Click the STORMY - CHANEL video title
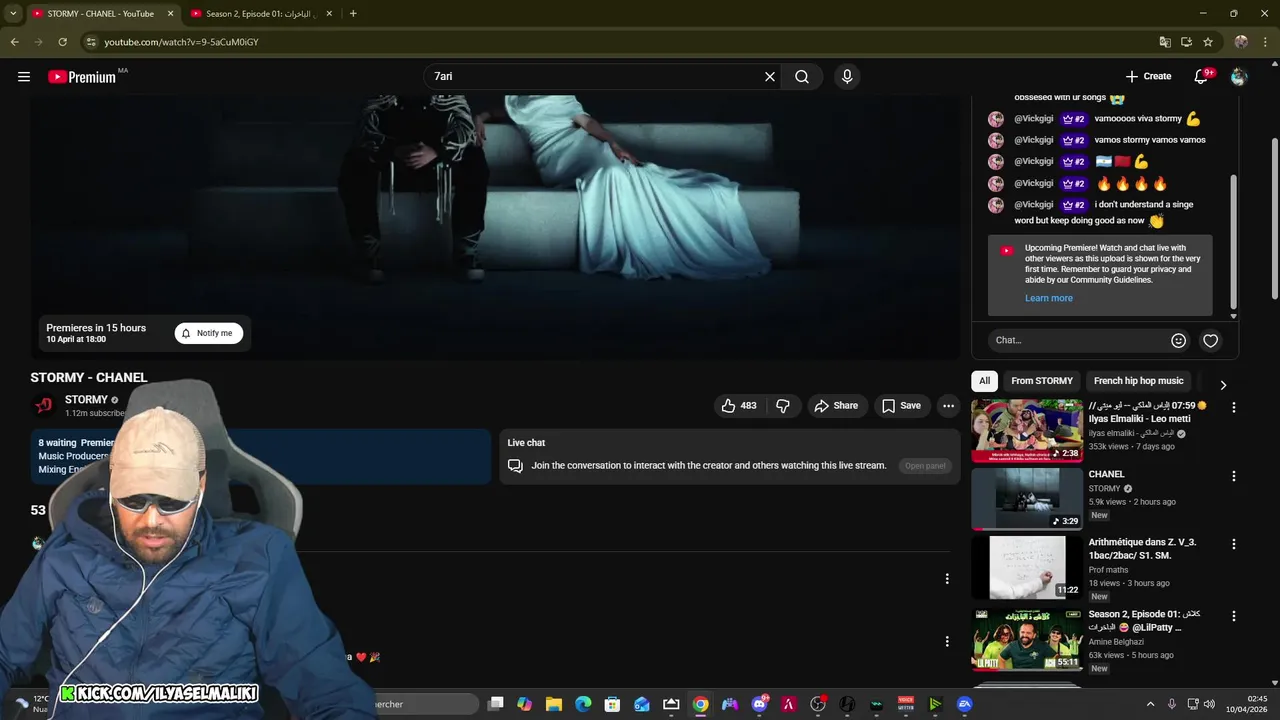This screenshot has width=1280, height=720. pyautogui.click(x=89, y=378)
